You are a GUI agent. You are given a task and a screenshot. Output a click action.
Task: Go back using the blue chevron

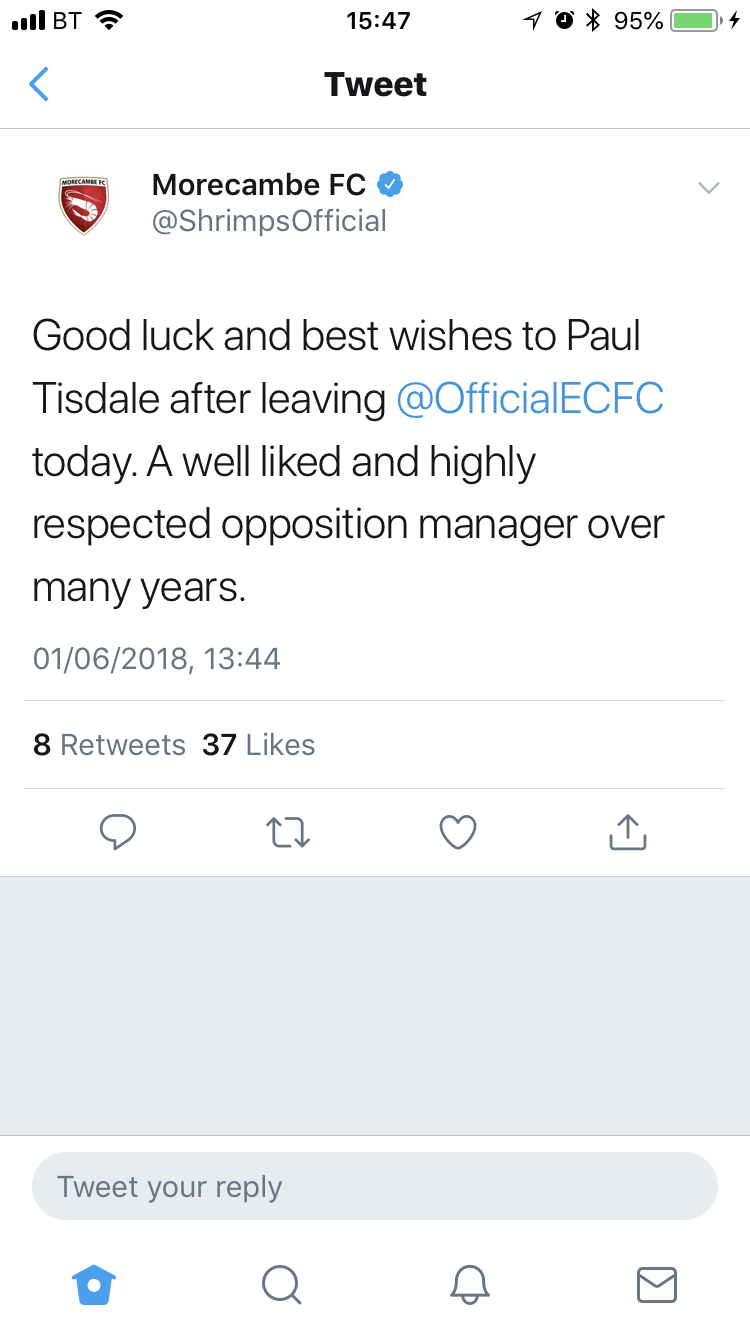tap(39, 84)
